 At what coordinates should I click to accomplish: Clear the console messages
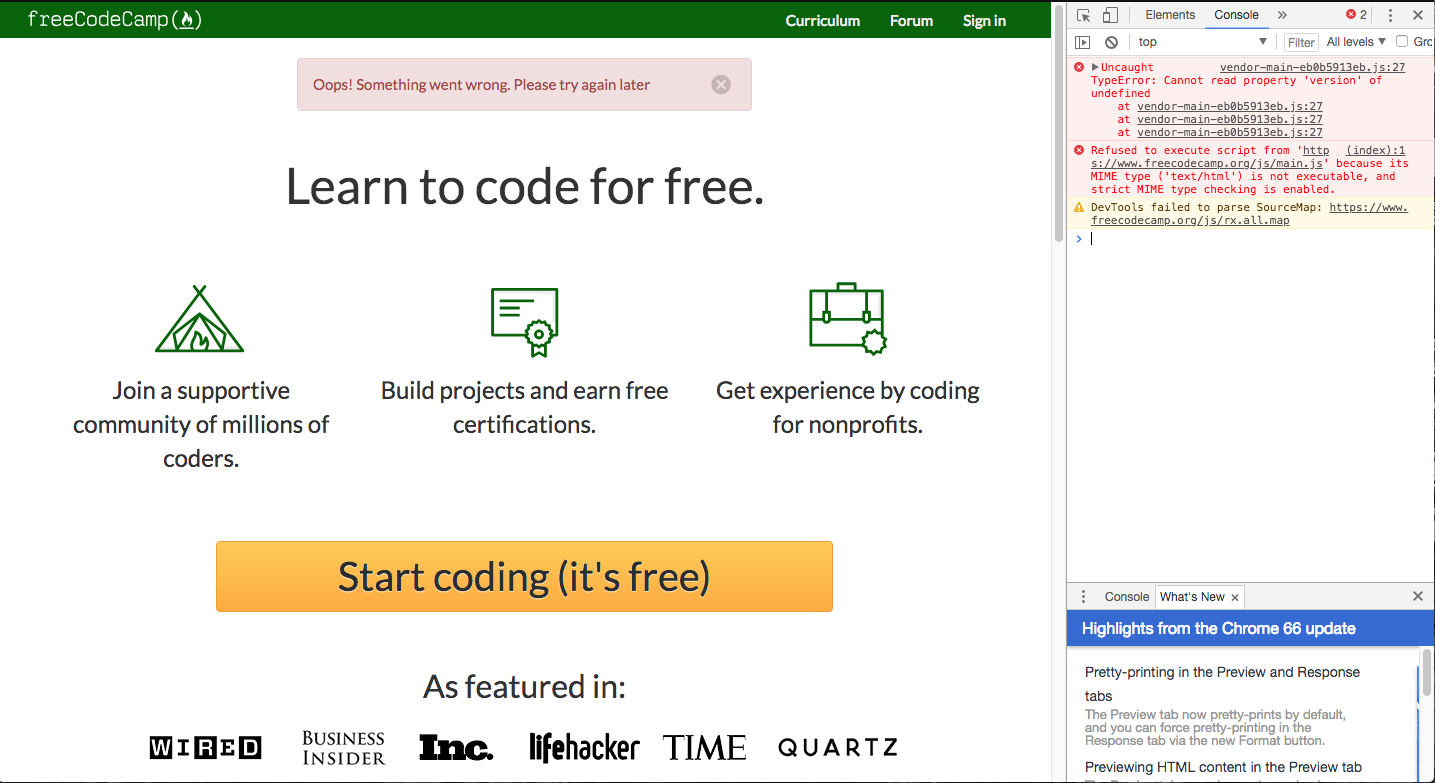click(x=1112, y=41)
